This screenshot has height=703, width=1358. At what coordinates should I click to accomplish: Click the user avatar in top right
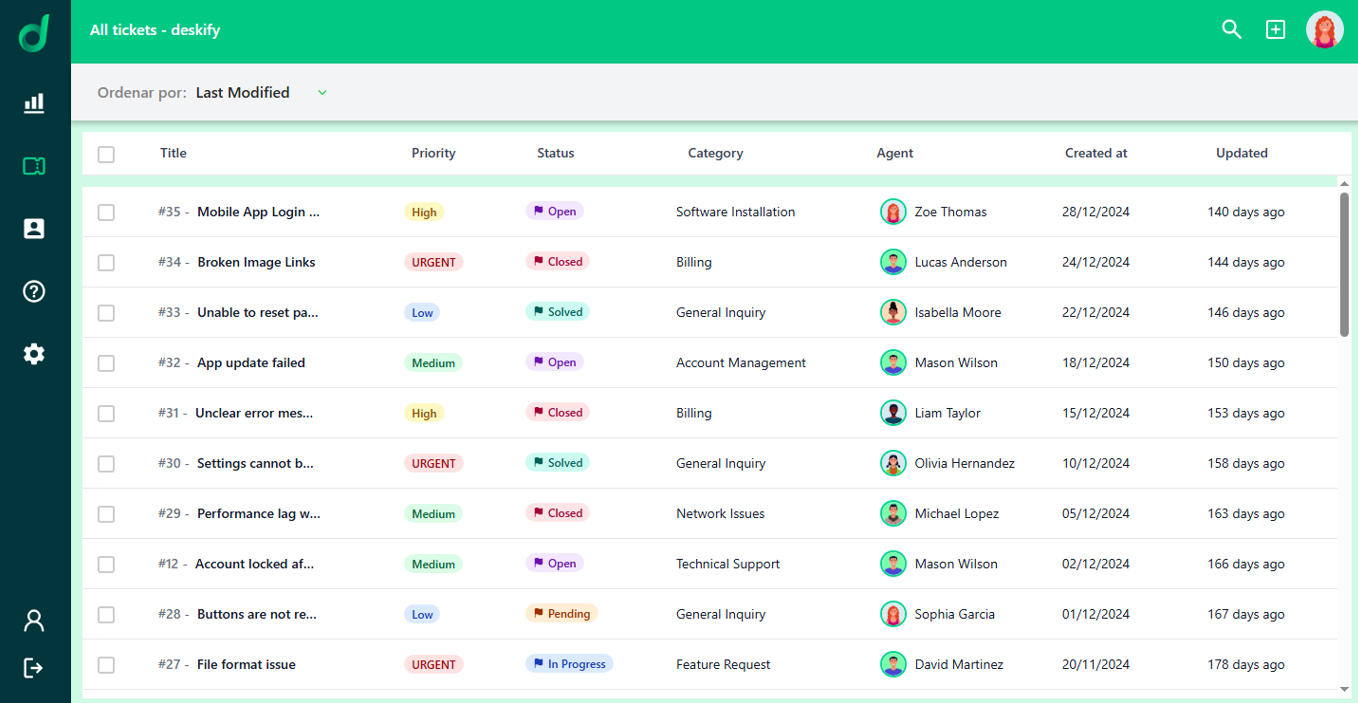pos(1324,30)
